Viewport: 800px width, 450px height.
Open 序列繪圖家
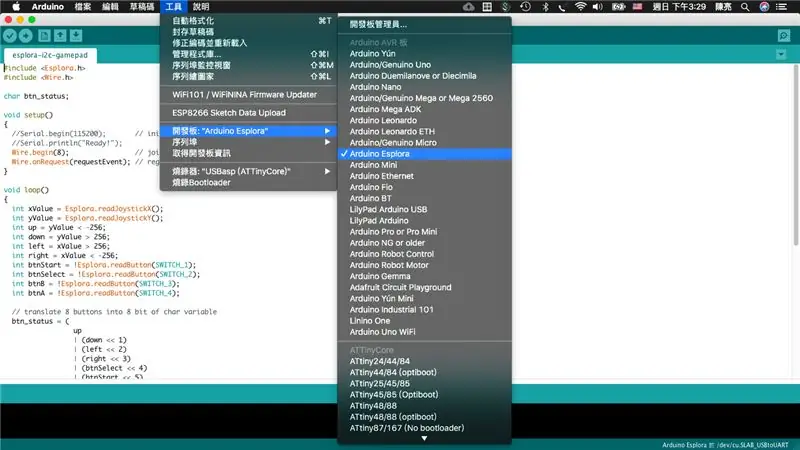[248, 77]
